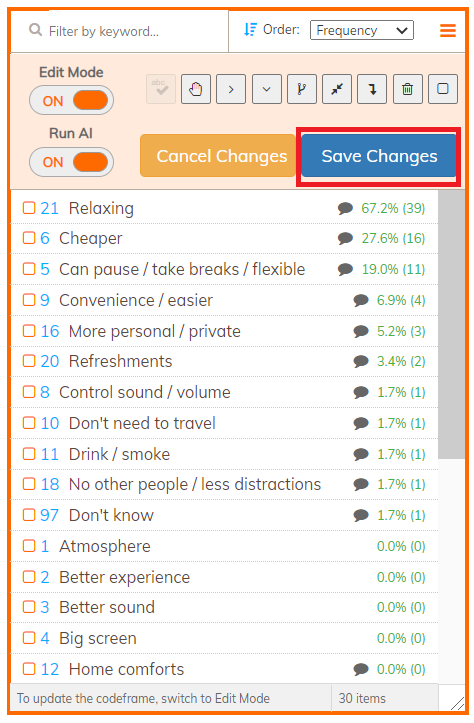Toggle the Run AI switch
This screenshot has height=723, width=474.
71,162
